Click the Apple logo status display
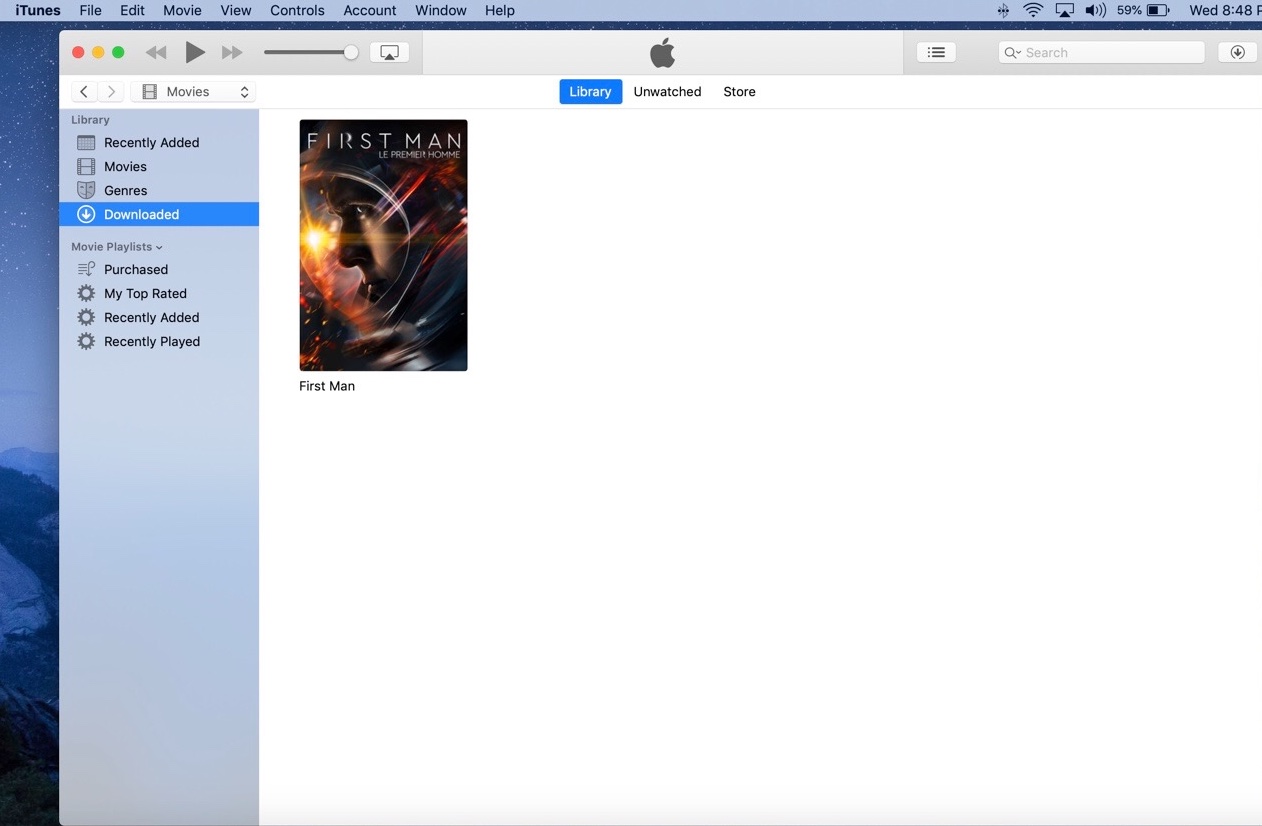 click(663, 52)
